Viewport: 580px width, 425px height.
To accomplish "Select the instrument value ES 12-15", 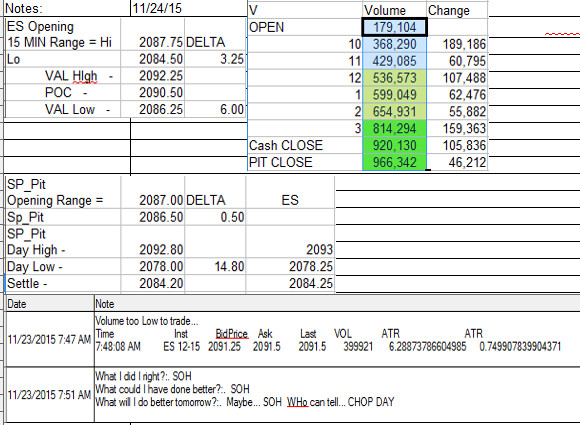I will pyautogui.click(x=181, y=347).
